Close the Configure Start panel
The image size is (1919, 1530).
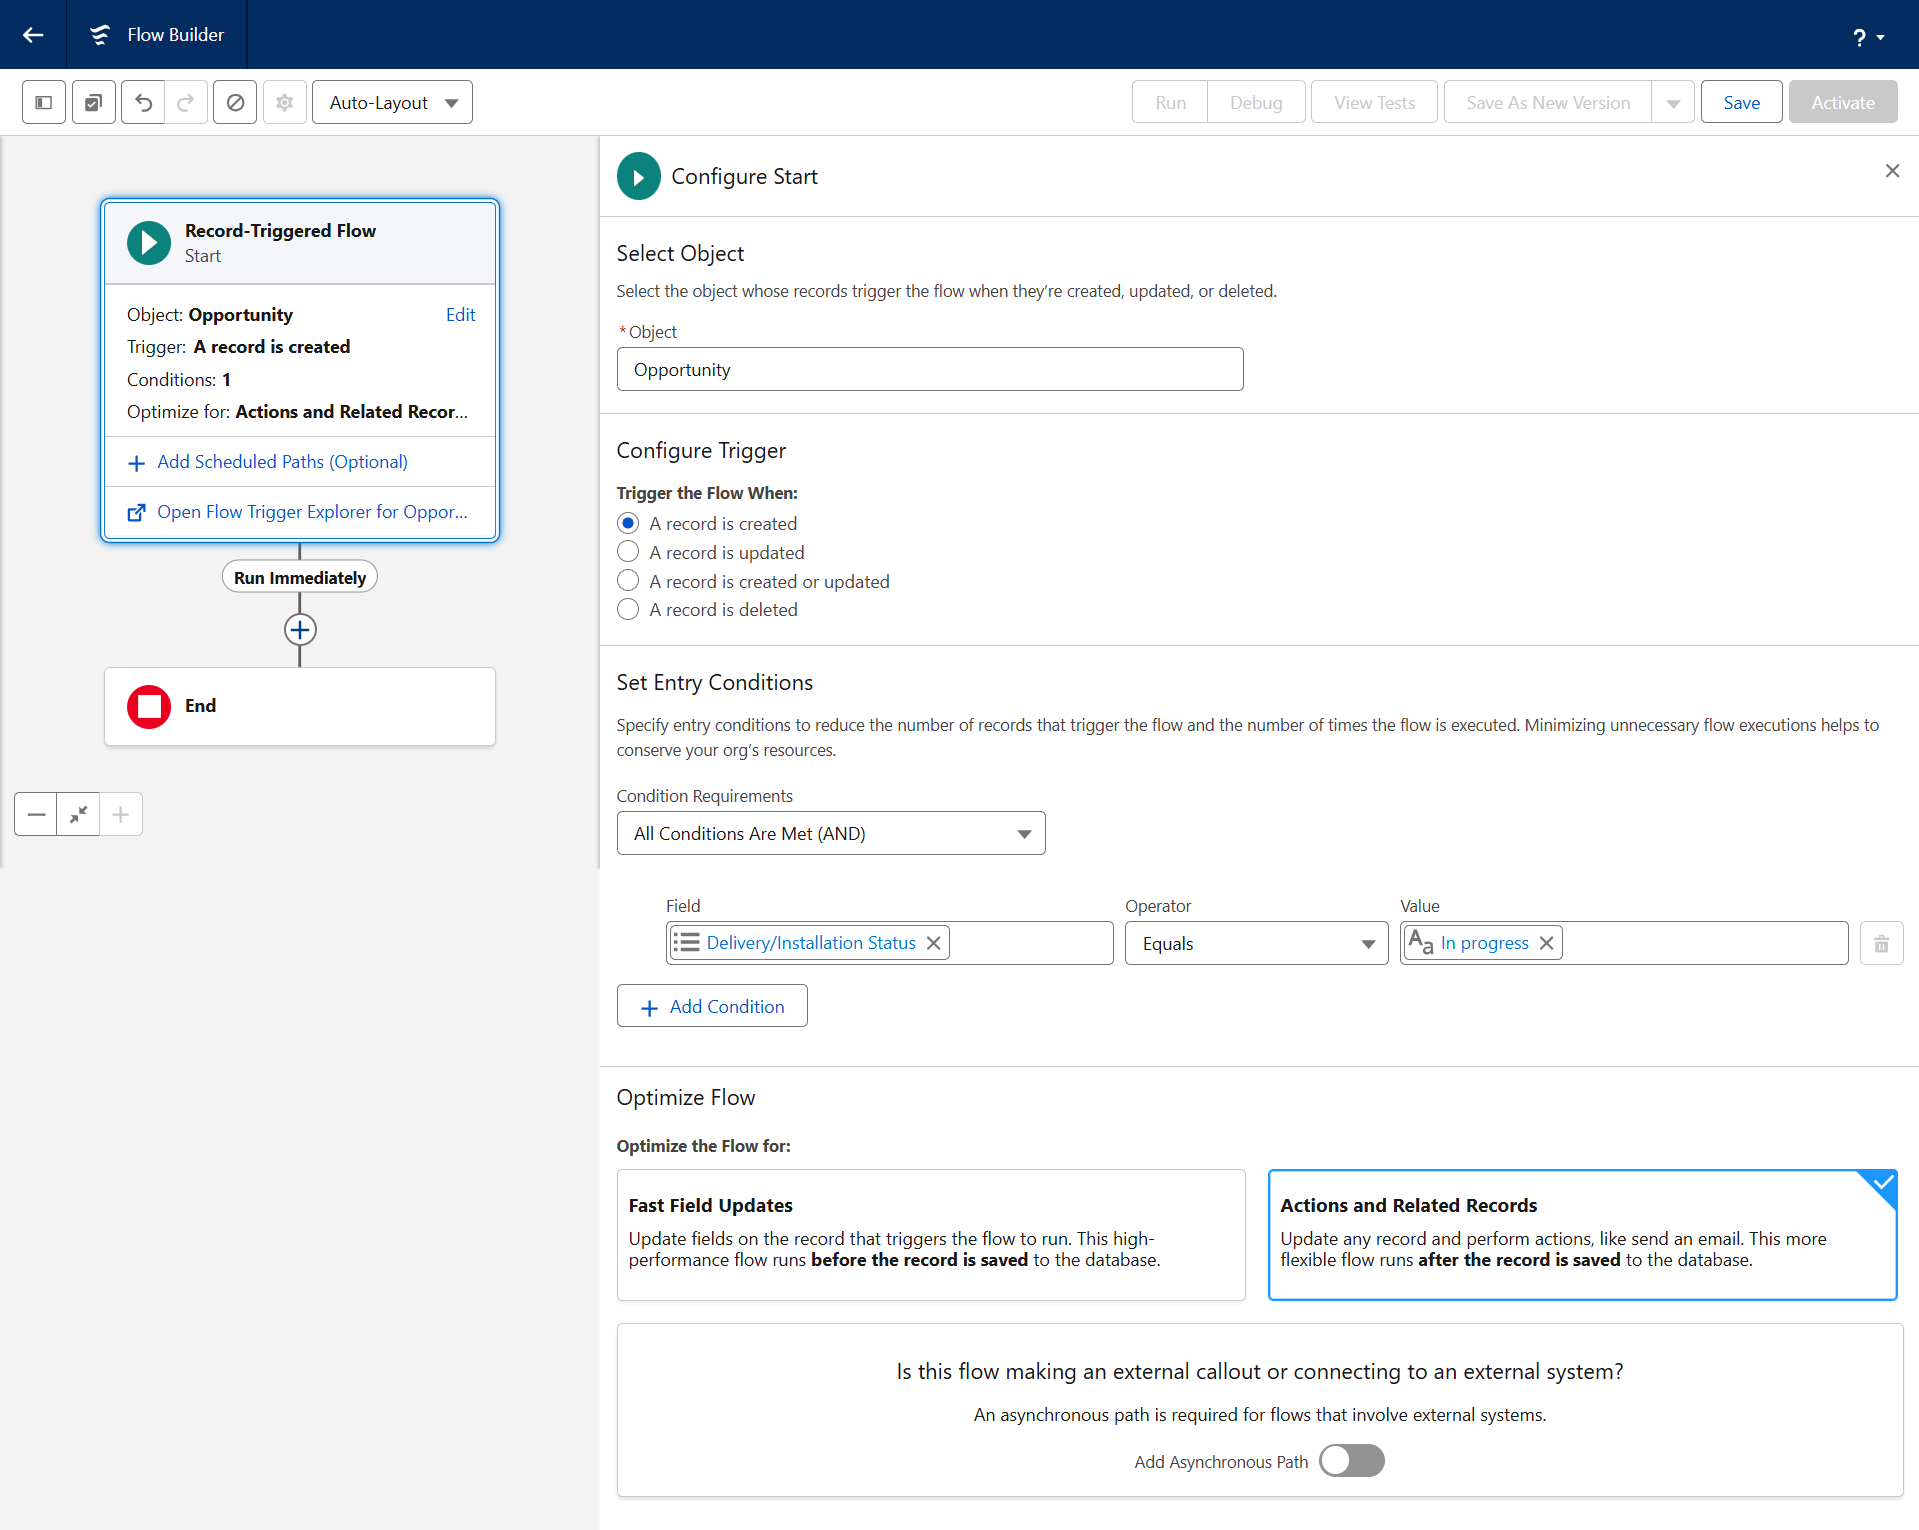tap(1892, 171)
